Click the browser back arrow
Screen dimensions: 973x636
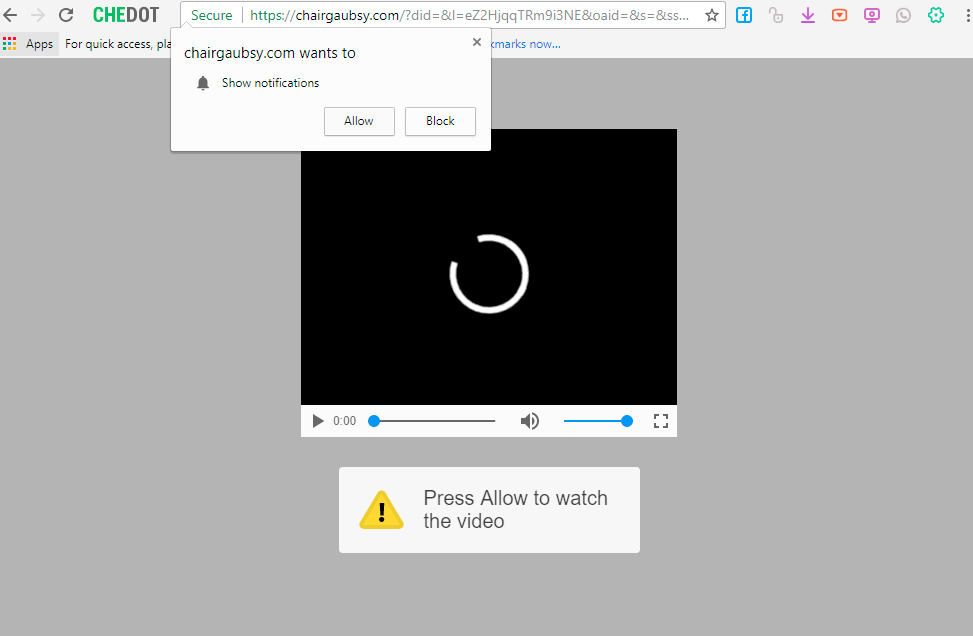pos(11,15)
